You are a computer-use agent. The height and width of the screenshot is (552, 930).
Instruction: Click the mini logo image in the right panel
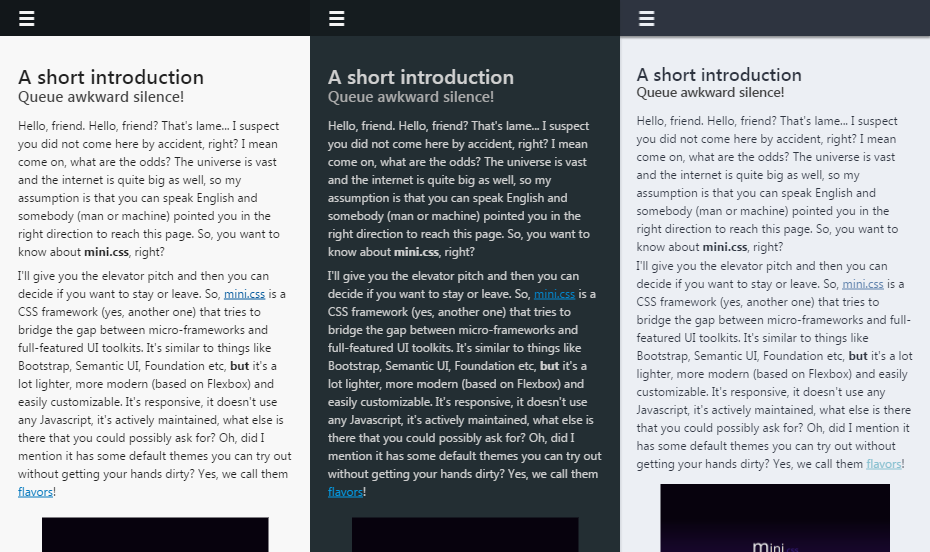[775, 520]
